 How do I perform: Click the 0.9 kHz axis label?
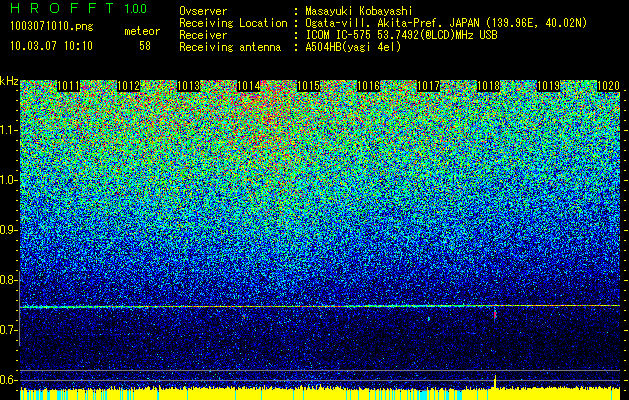click(x=9, y=230)
